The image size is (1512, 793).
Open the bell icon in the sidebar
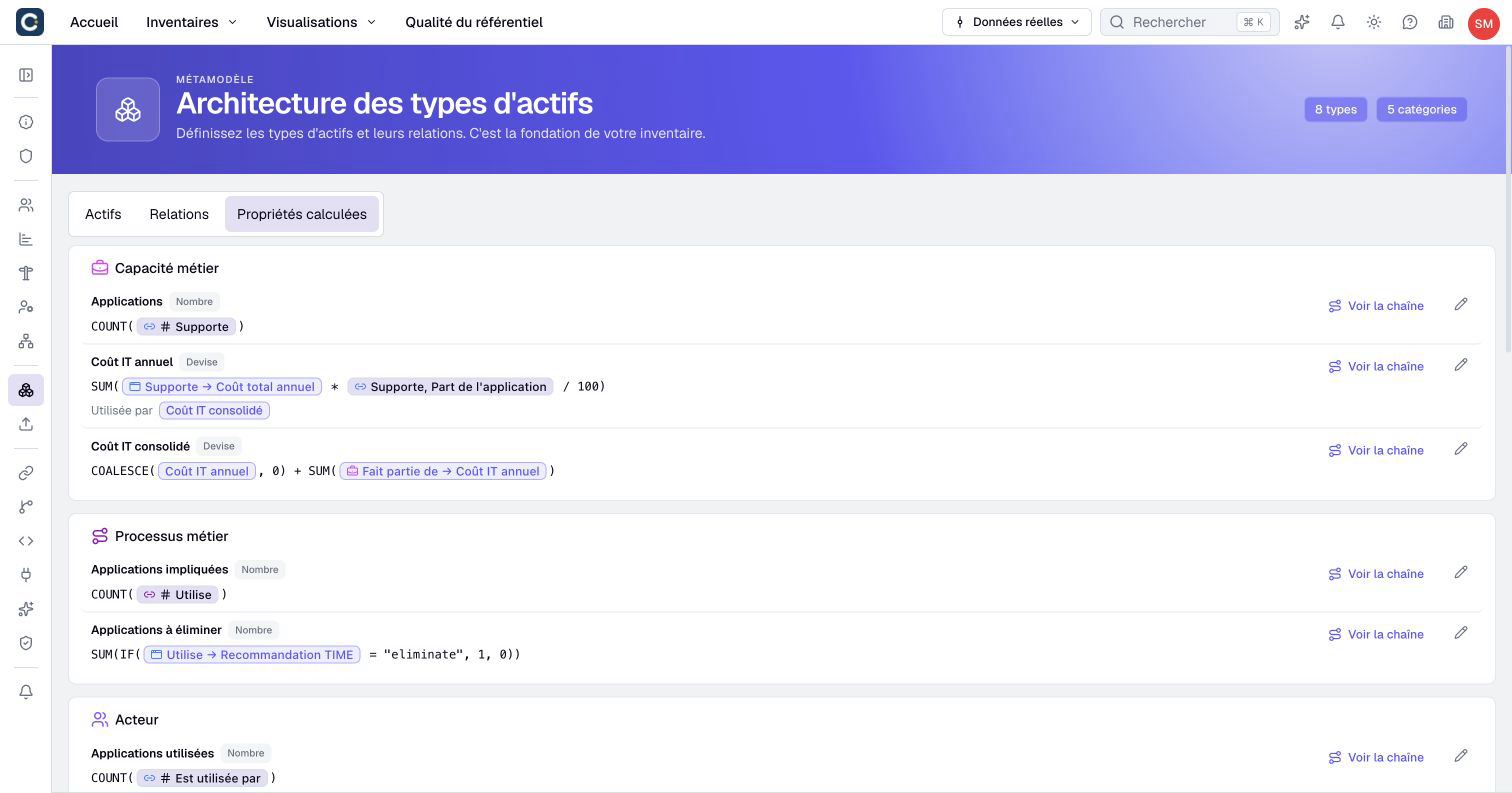(x=26, y=692)
